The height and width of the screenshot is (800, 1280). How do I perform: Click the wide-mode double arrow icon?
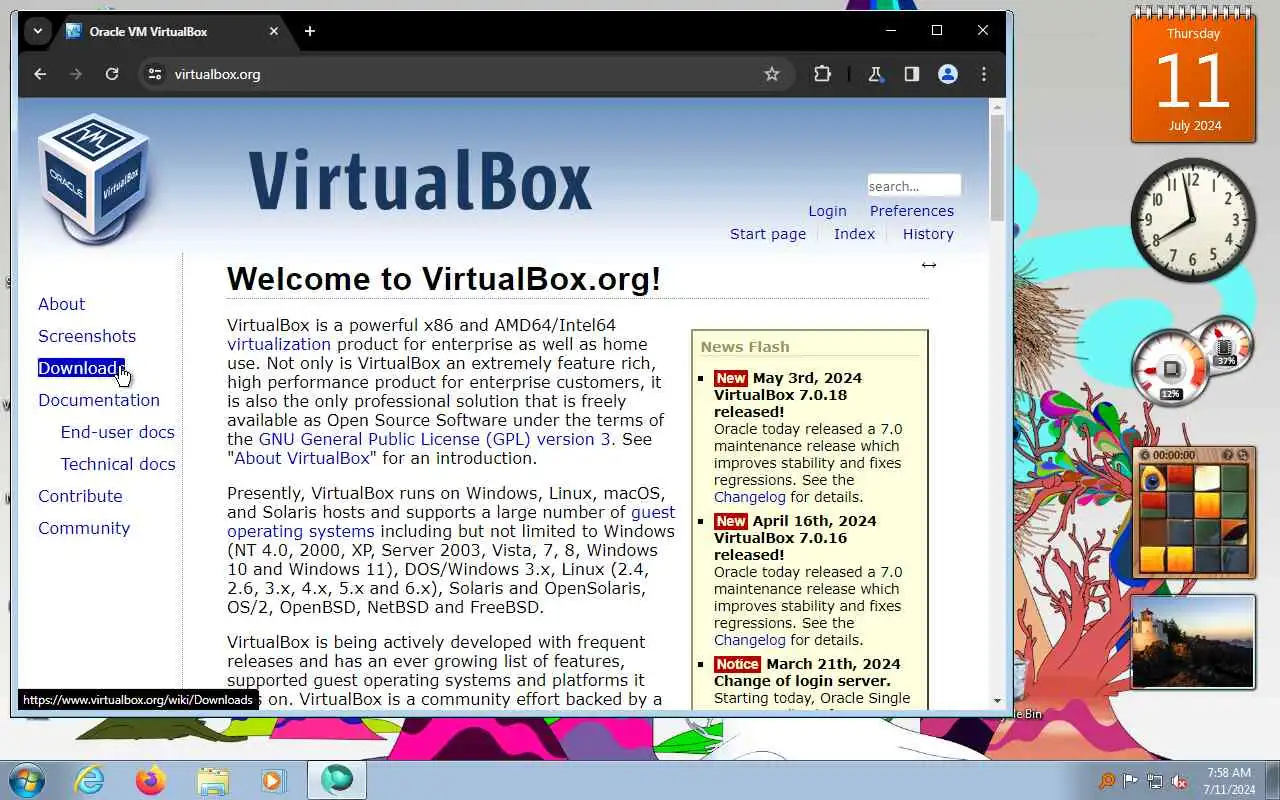click(929, 265)
